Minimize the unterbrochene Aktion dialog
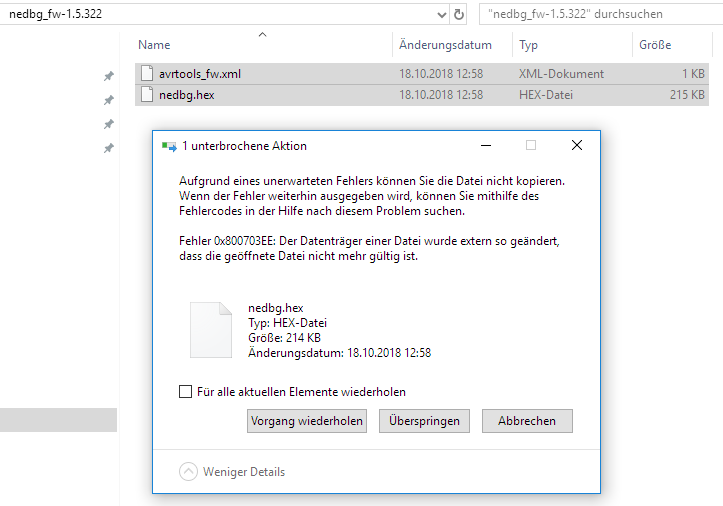This screenshot has height=506, width=723. pos(486,146)
